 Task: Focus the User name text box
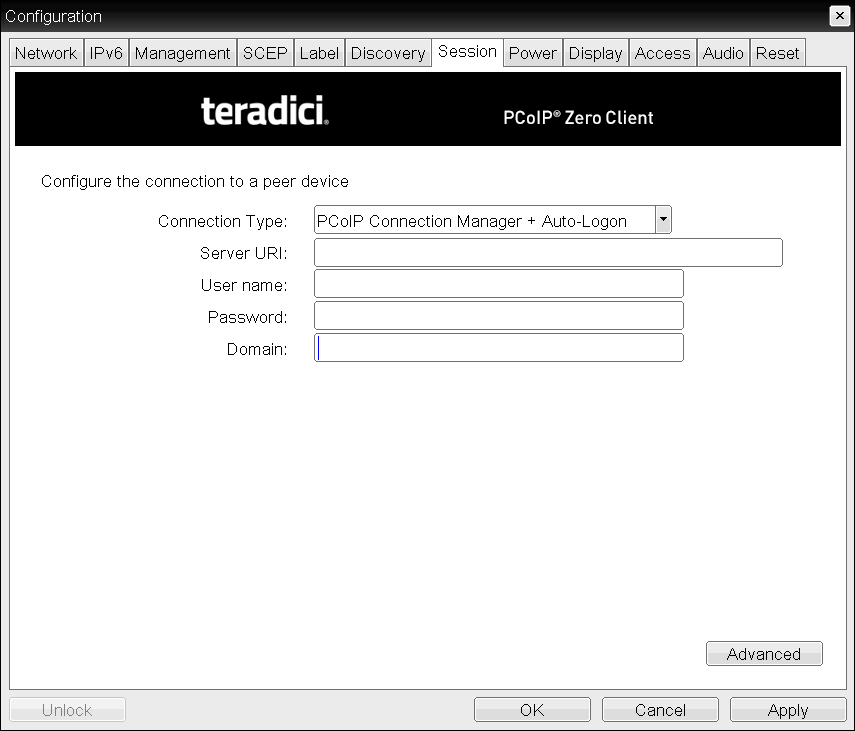pos(498,284)
